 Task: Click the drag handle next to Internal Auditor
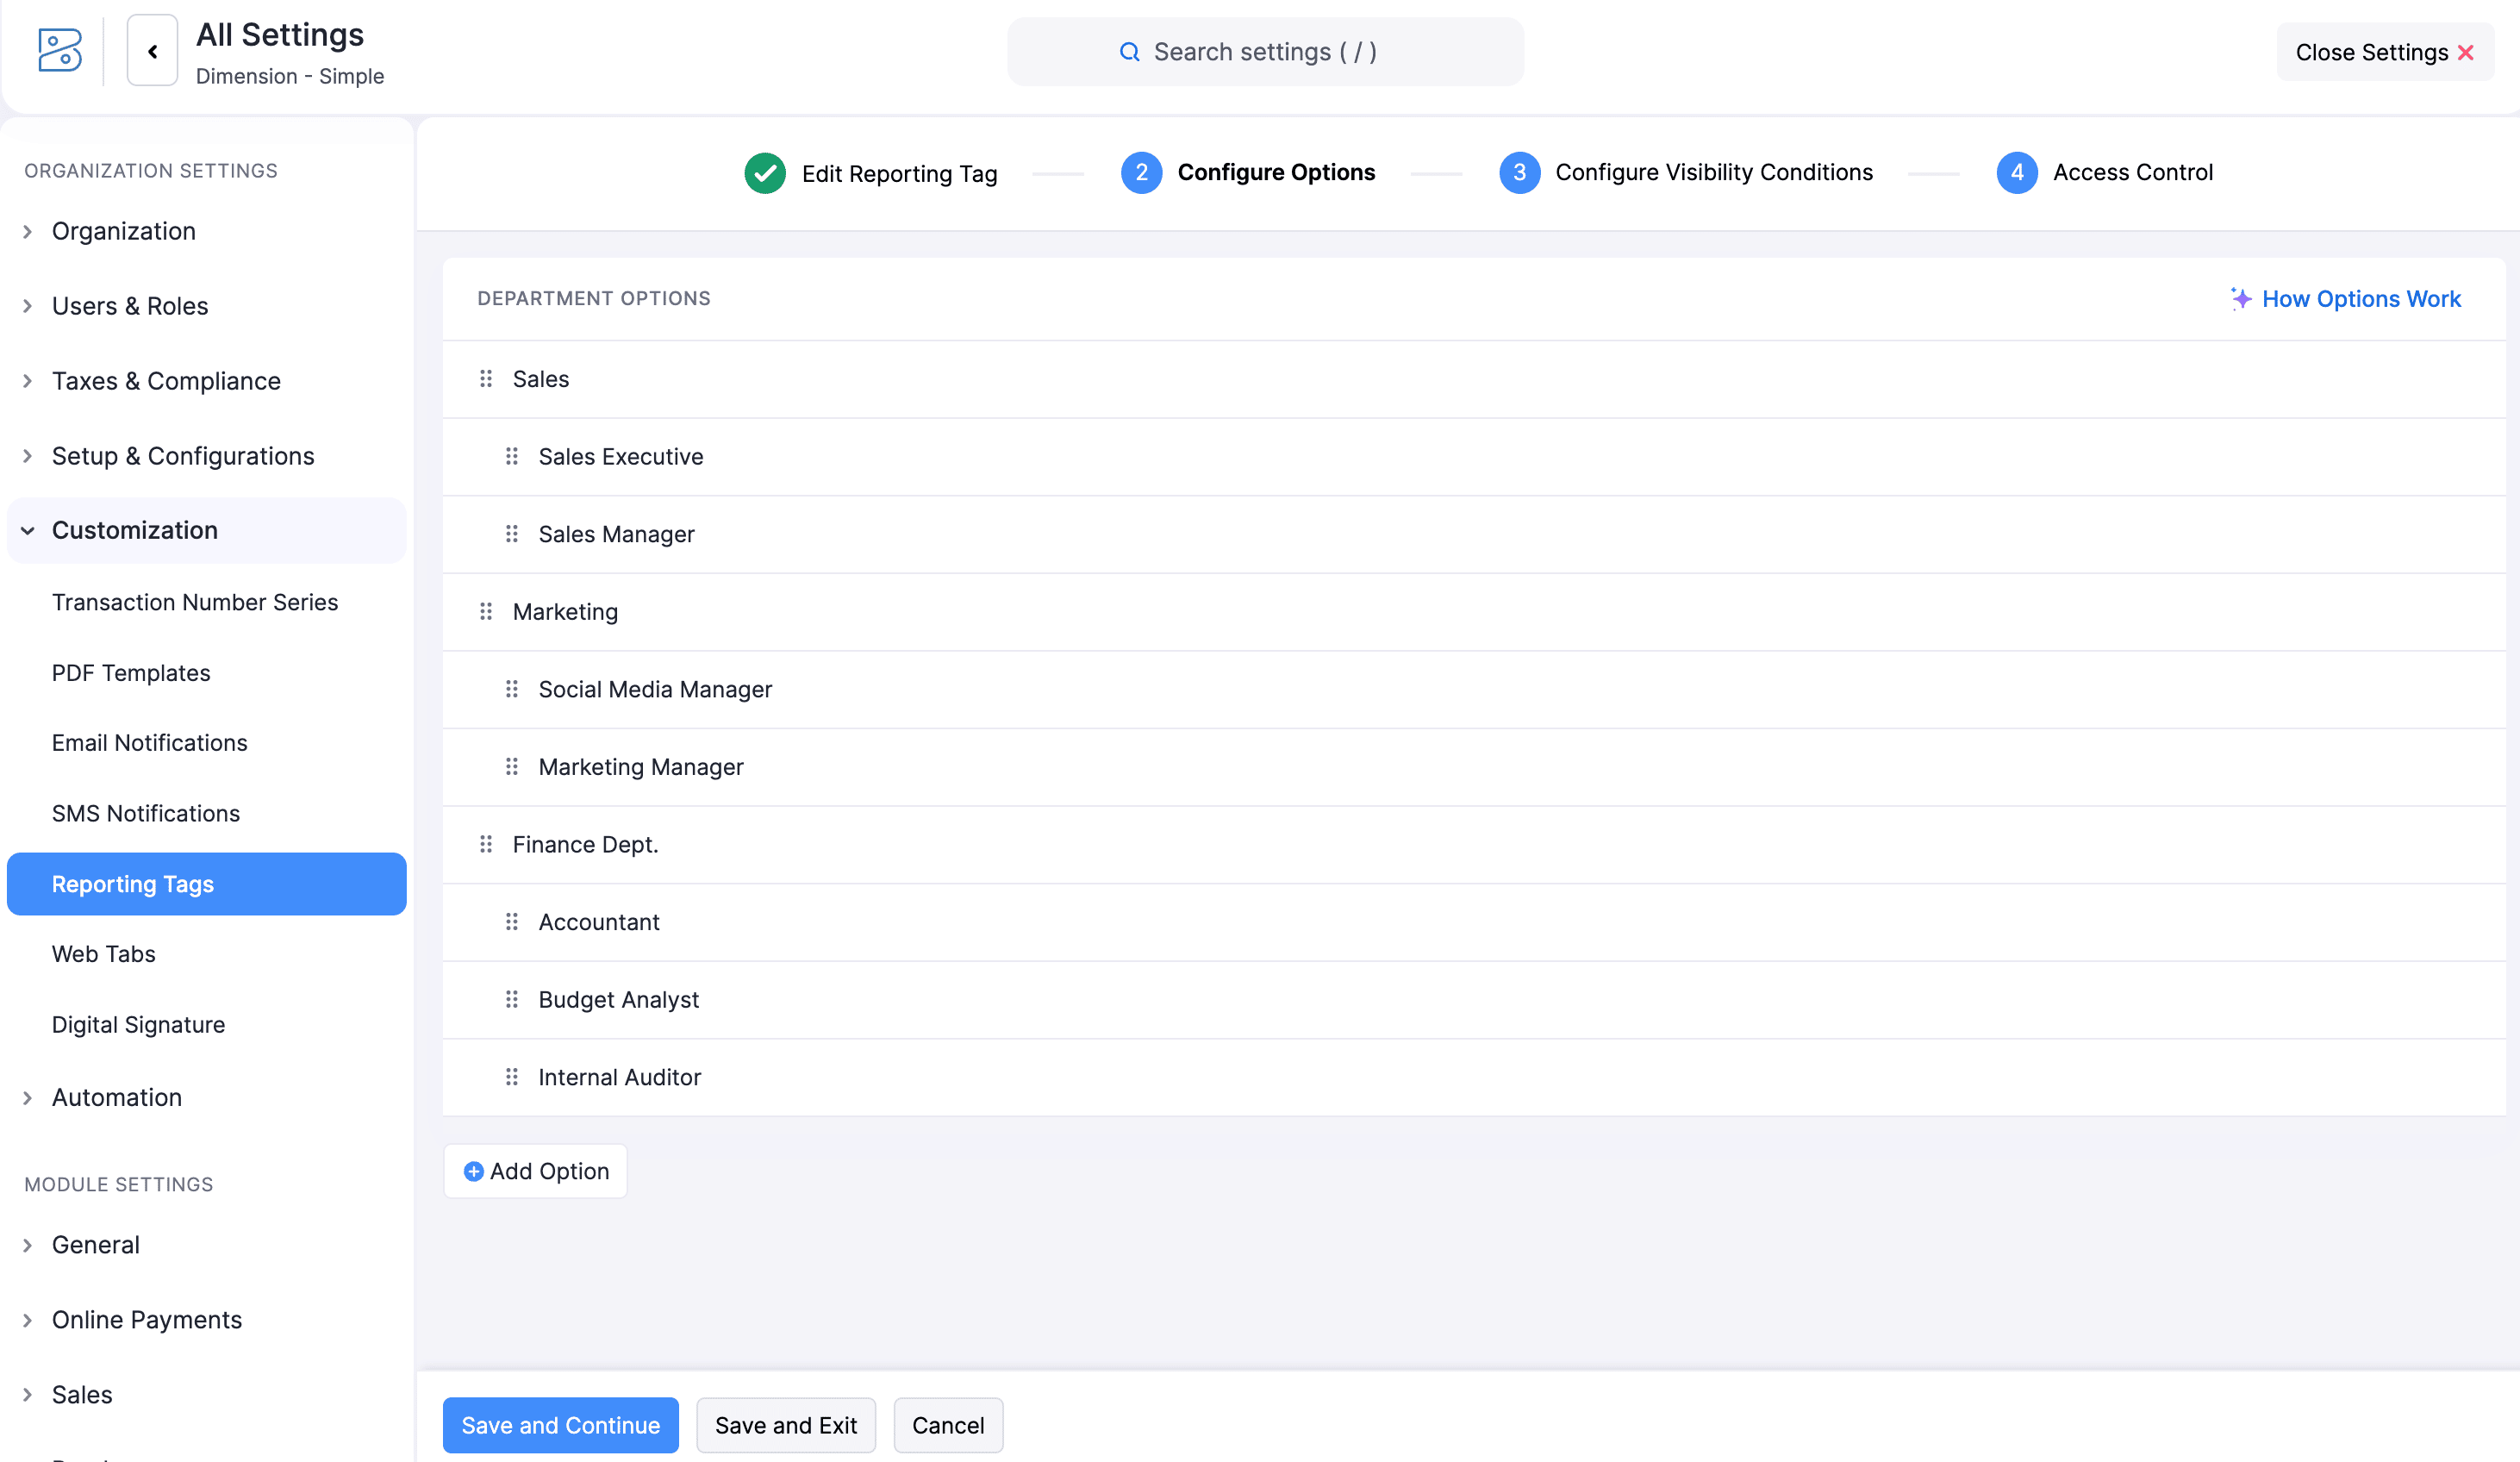coord(512,1077)
